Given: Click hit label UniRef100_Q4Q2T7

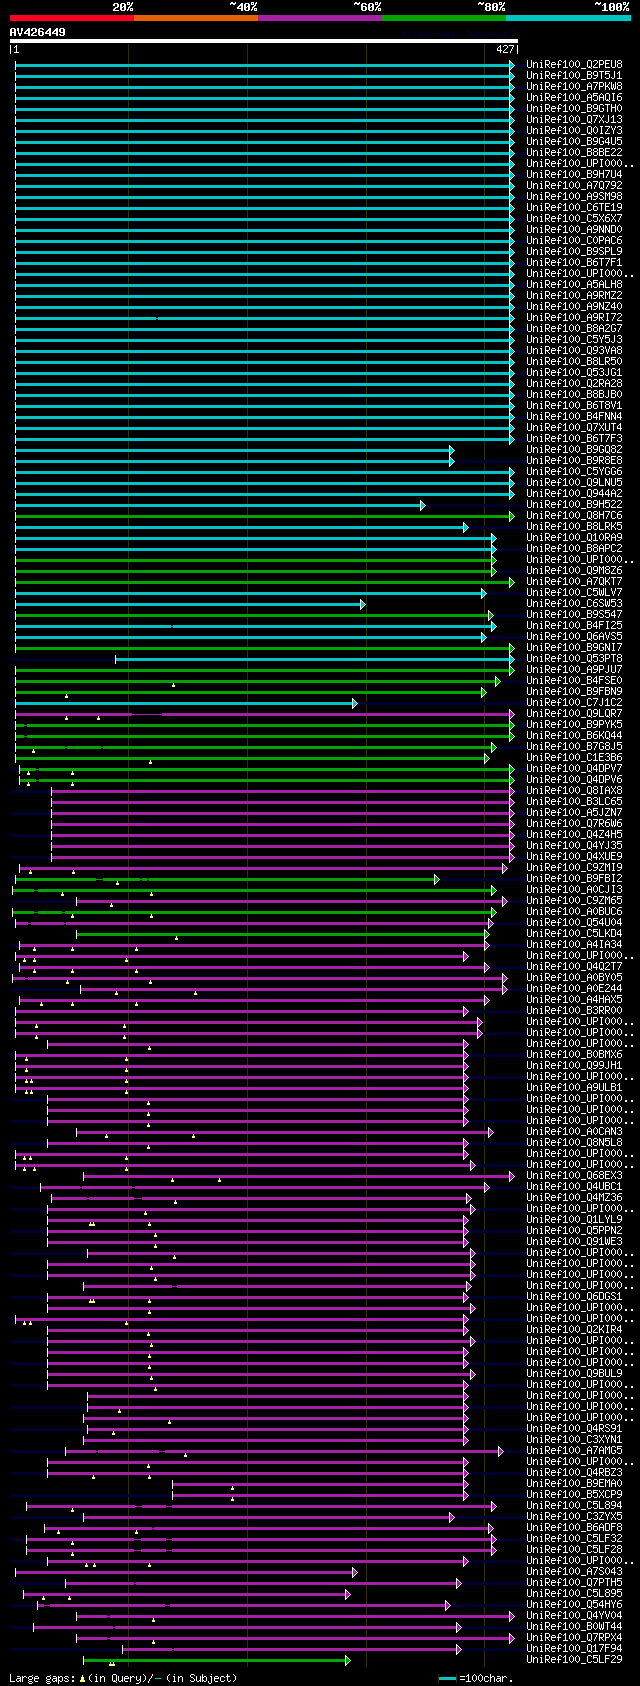Looking at the screenshot, I should coord(574,966).
